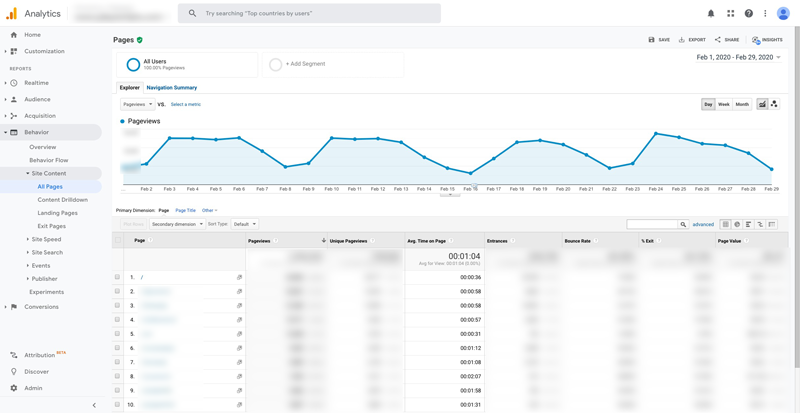Click the table search magnifier button

coord(683,224)
